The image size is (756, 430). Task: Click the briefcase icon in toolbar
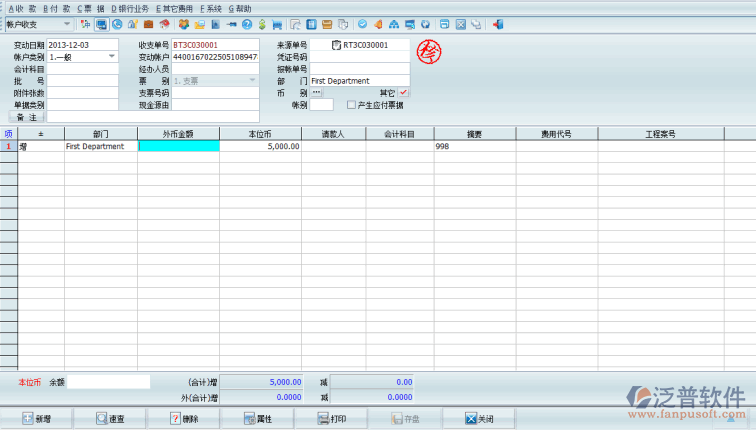[x=148, y=23]
